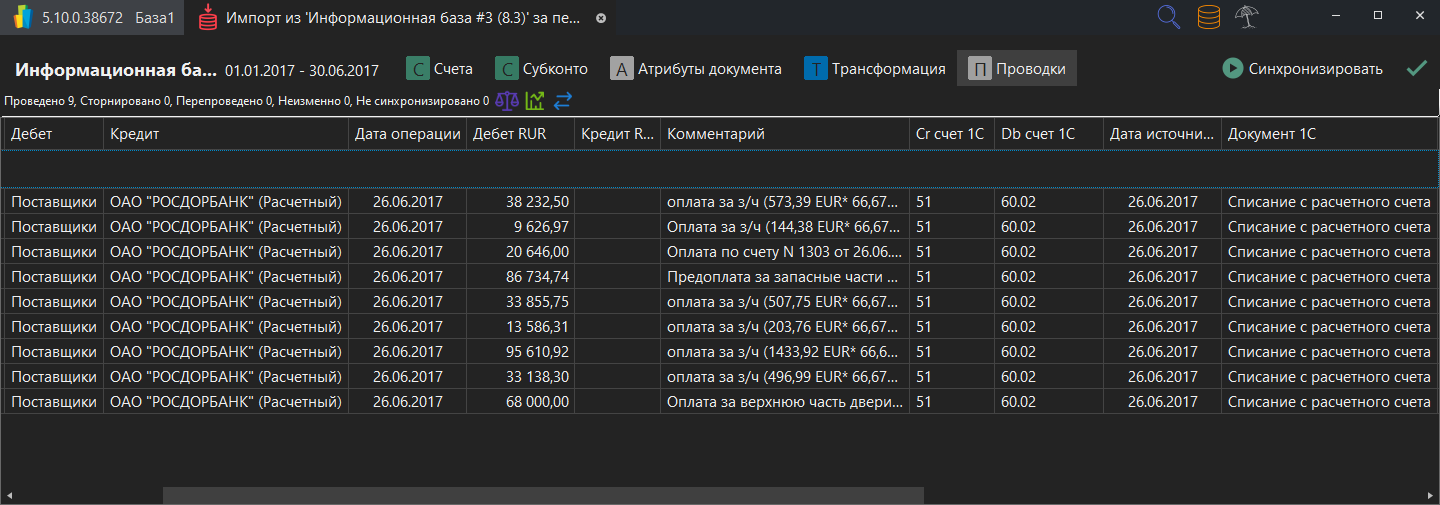
Task: Open the orange database icon
Action: click(x=1209, y=17)
